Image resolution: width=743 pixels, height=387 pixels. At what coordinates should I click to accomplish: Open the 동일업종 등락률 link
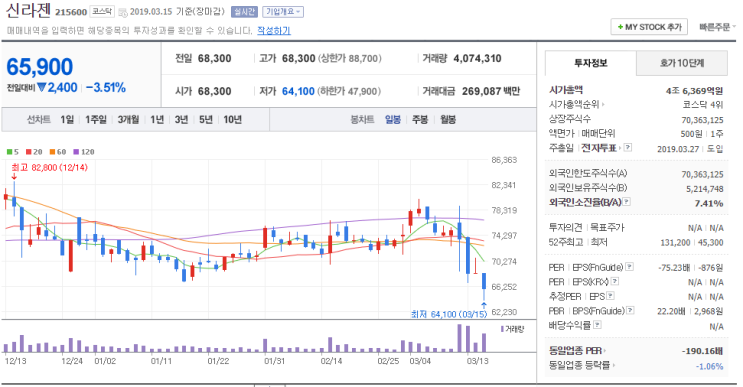click(581, 366)
